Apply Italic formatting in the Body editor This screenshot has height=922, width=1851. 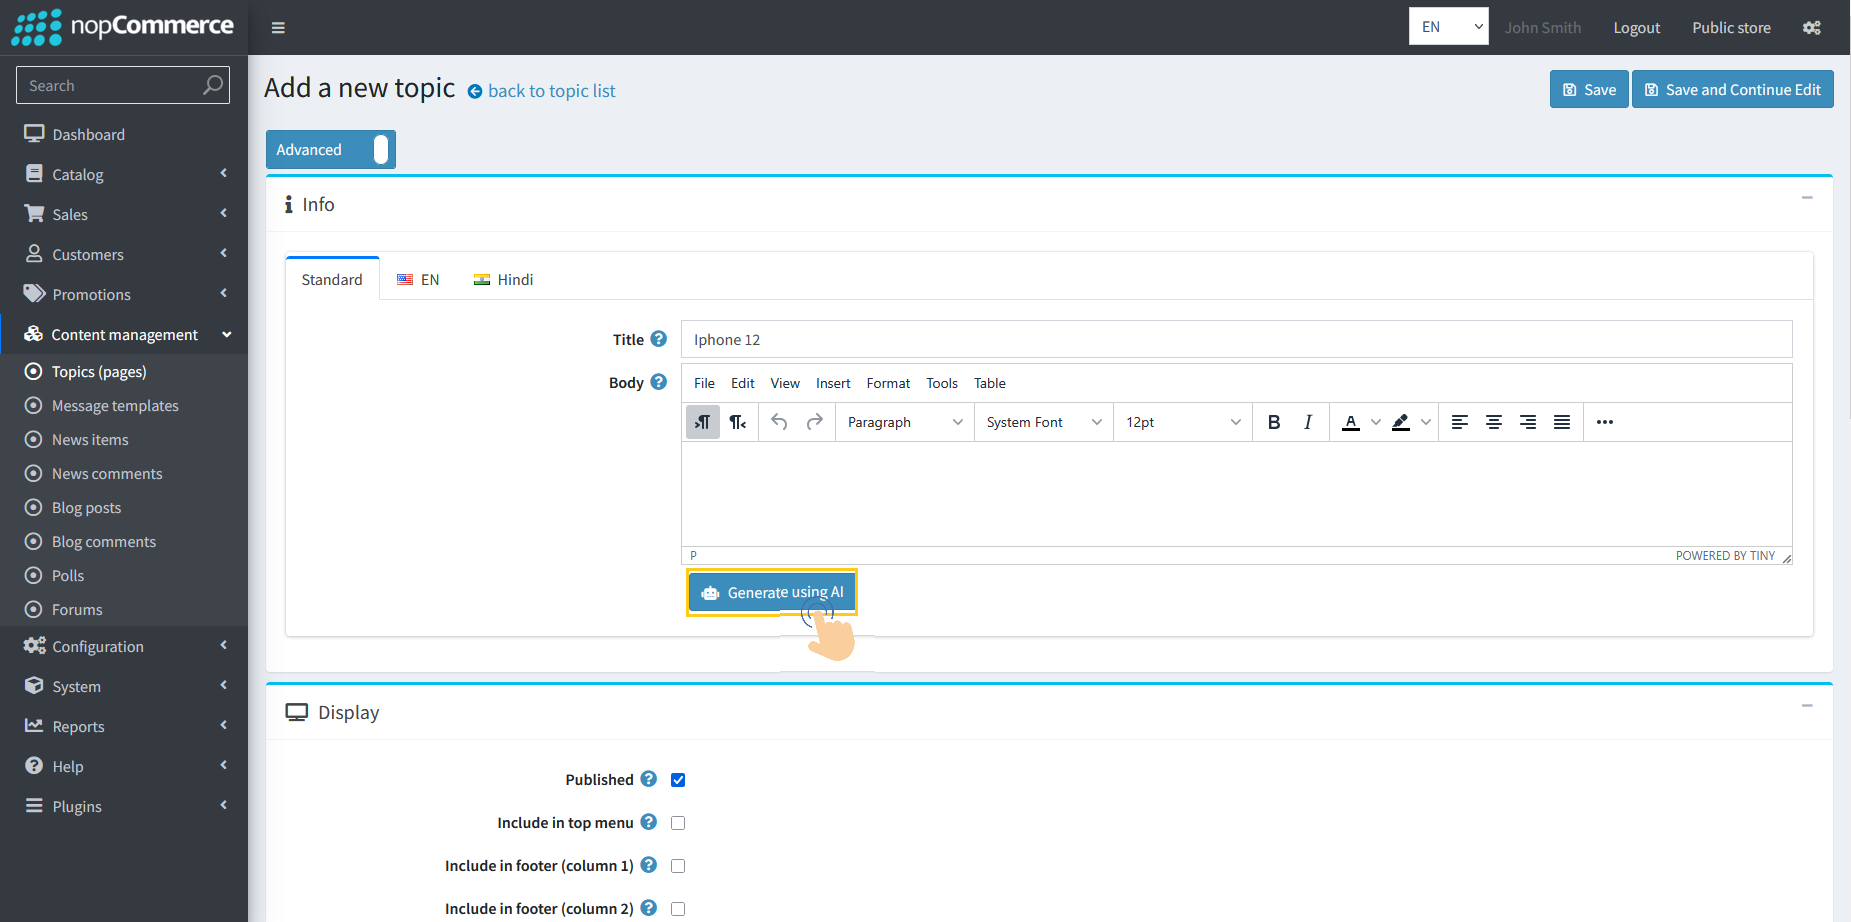point(1307,421)
